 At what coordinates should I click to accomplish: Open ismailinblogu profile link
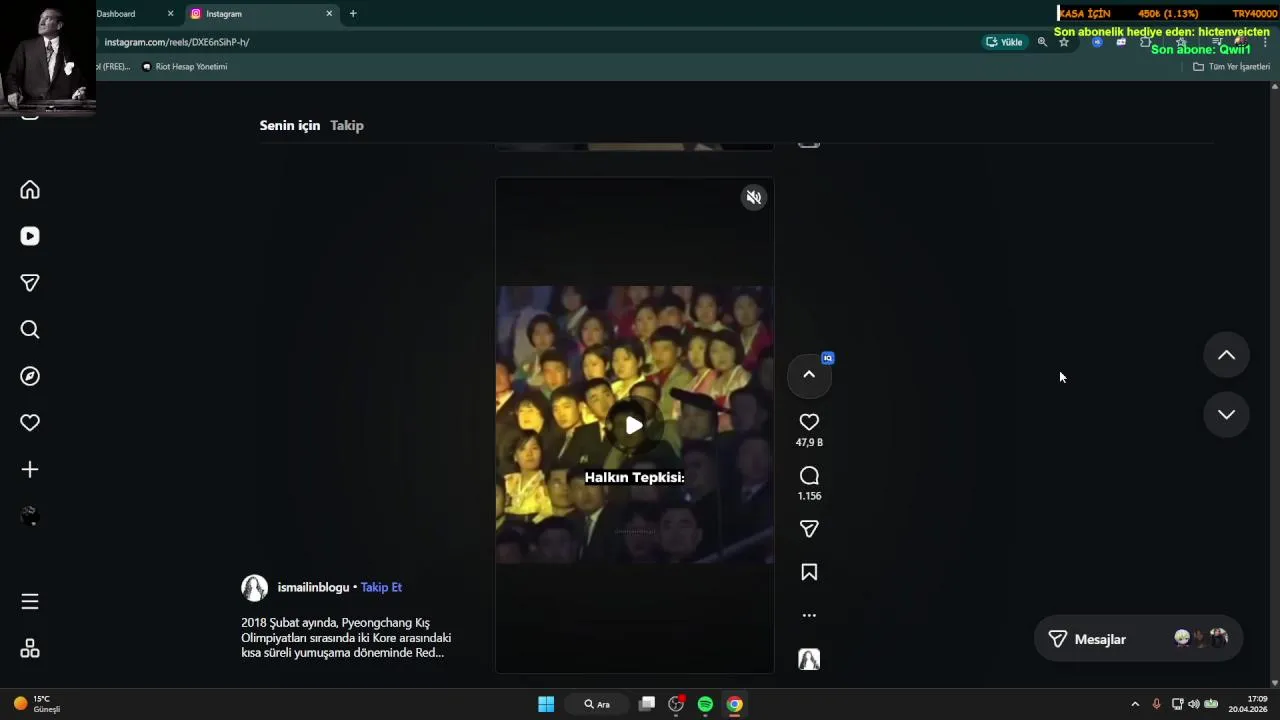pyautogui.click(x=313, y=587)
